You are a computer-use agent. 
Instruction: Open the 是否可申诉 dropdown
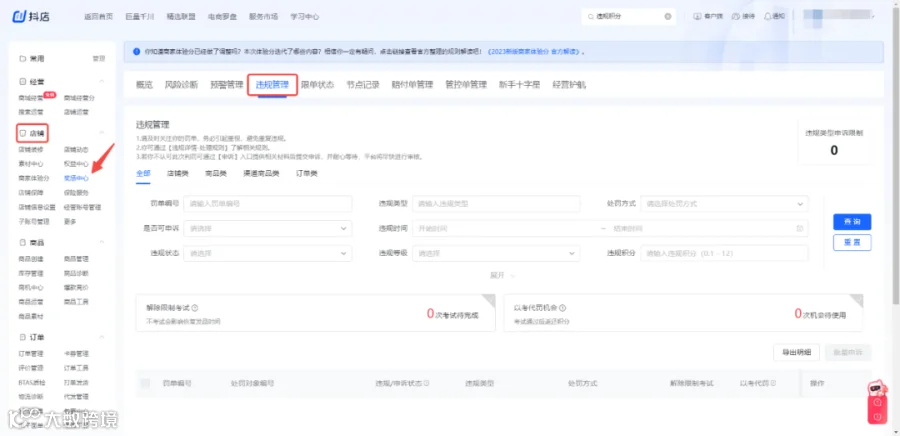point(267,228)
